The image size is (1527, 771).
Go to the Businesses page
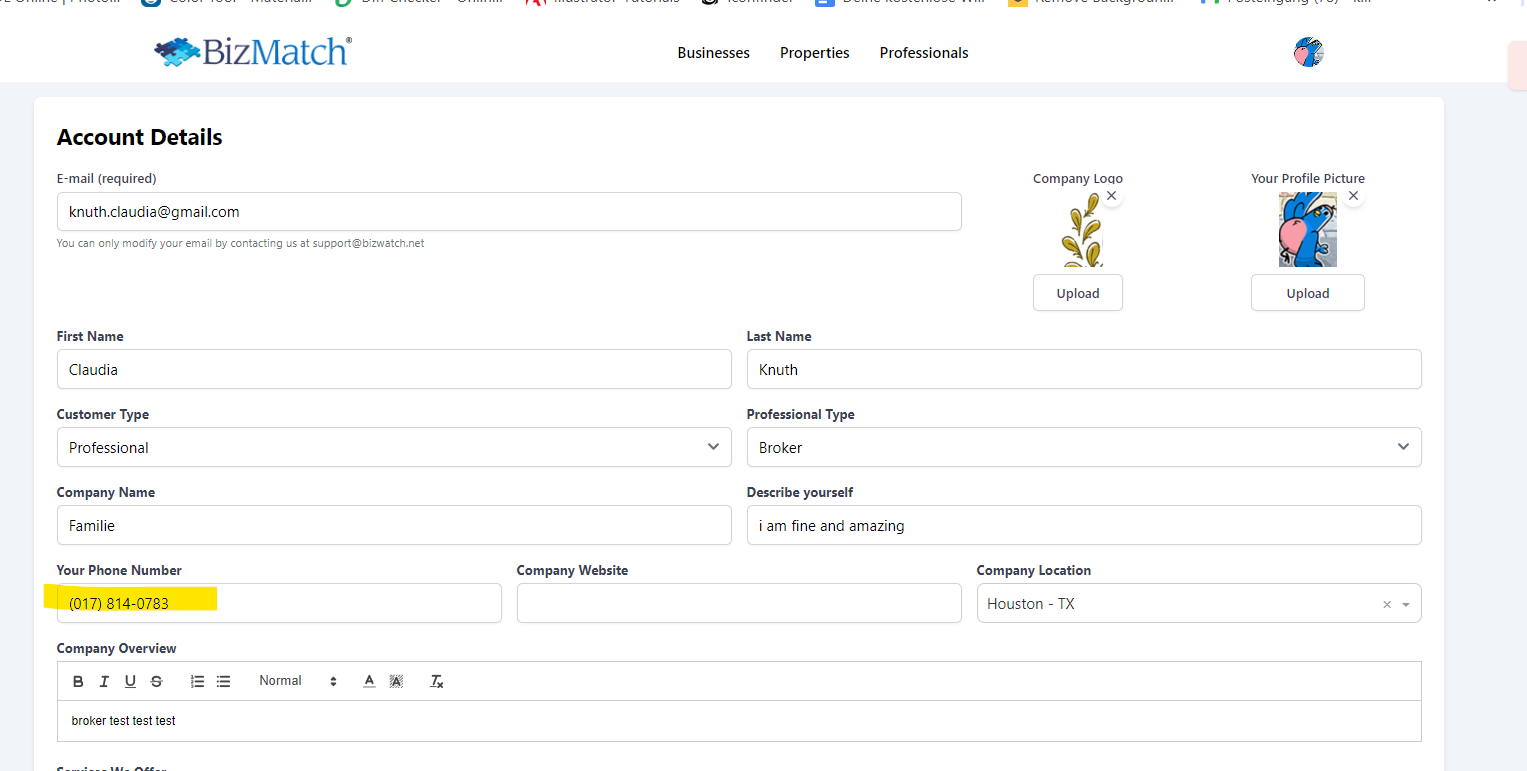(x=713, y=53)
